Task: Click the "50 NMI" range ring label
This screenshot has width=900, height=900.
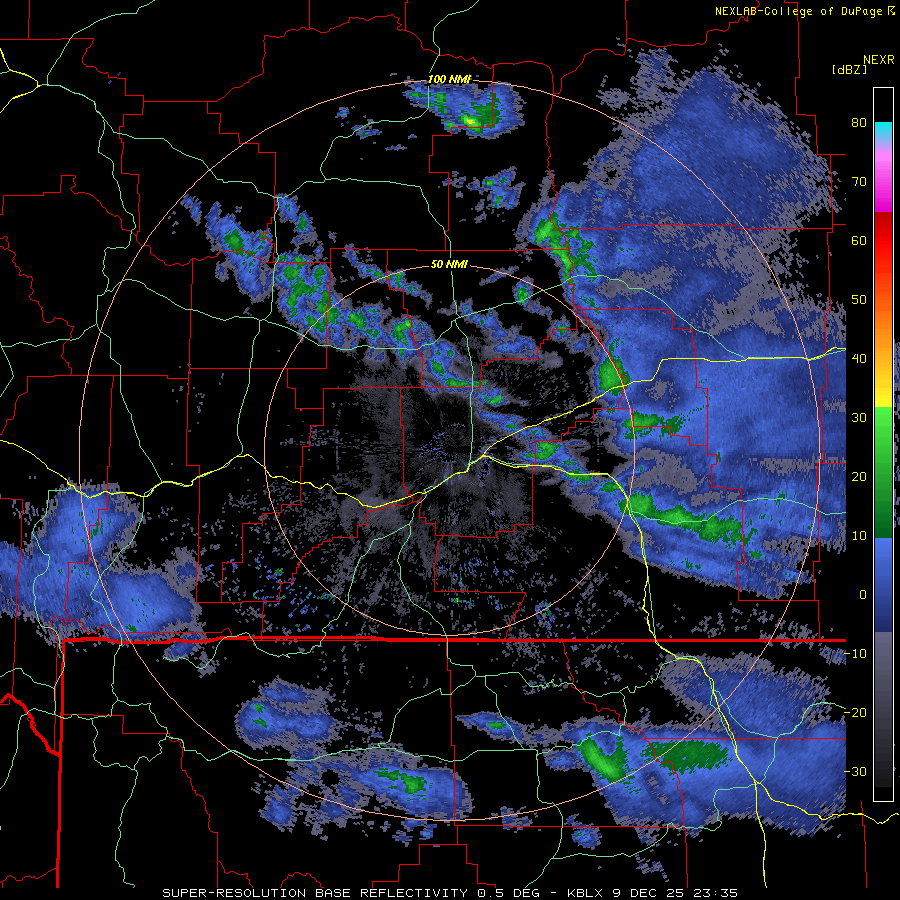Action: tap(449, 265)
